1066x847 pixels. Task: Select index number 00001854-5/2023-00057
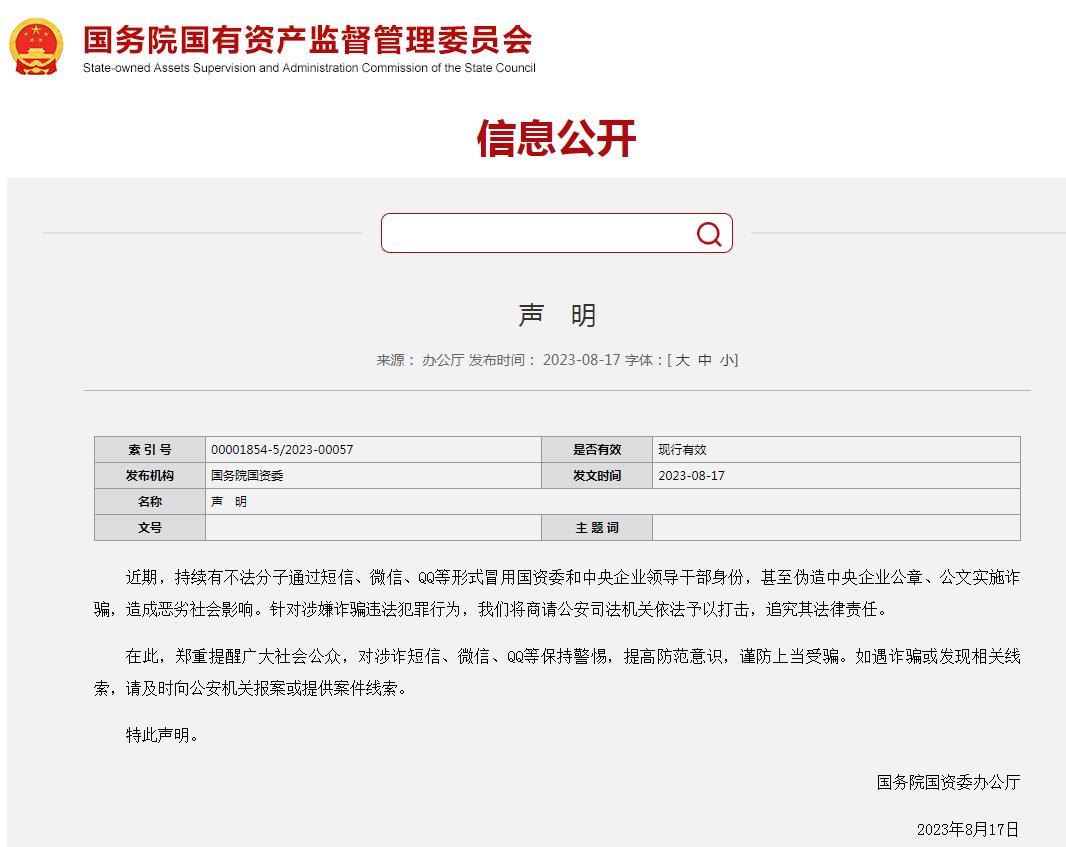point(282,450)
